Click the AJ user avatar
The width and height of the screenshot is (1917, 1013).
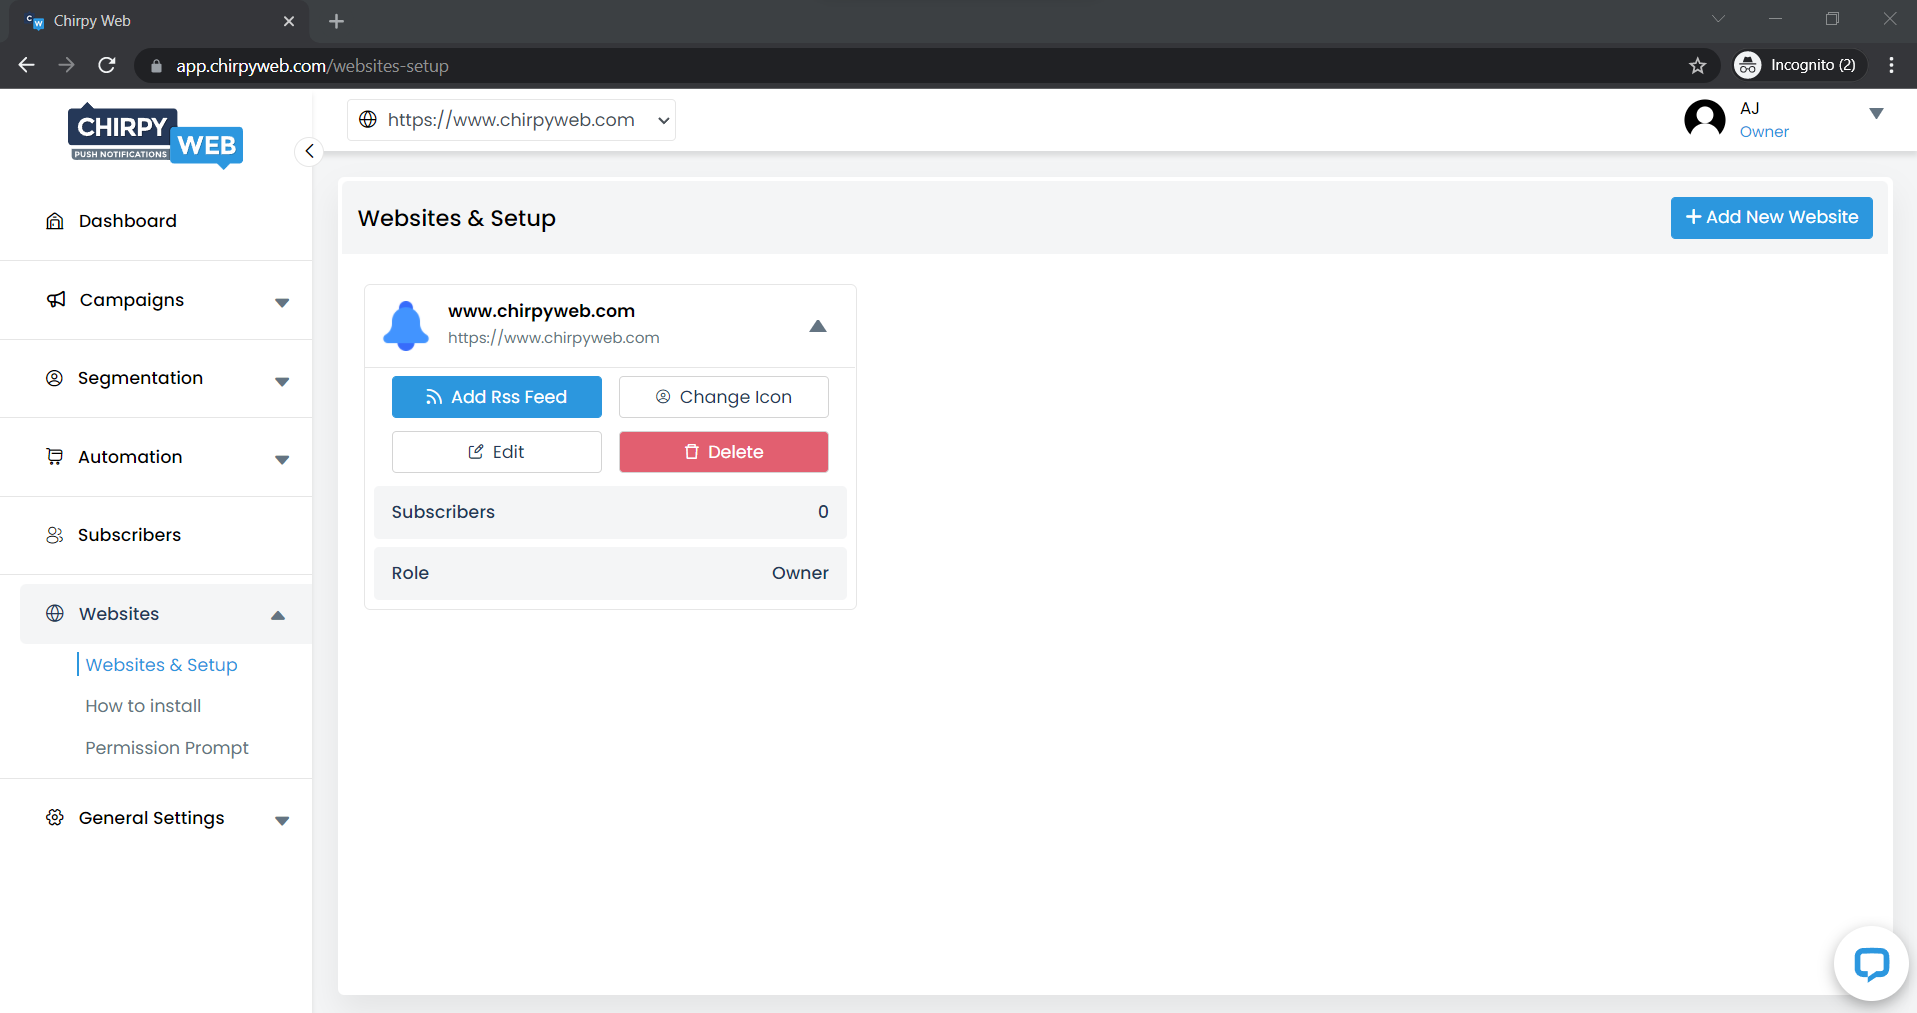(1705, 120)
